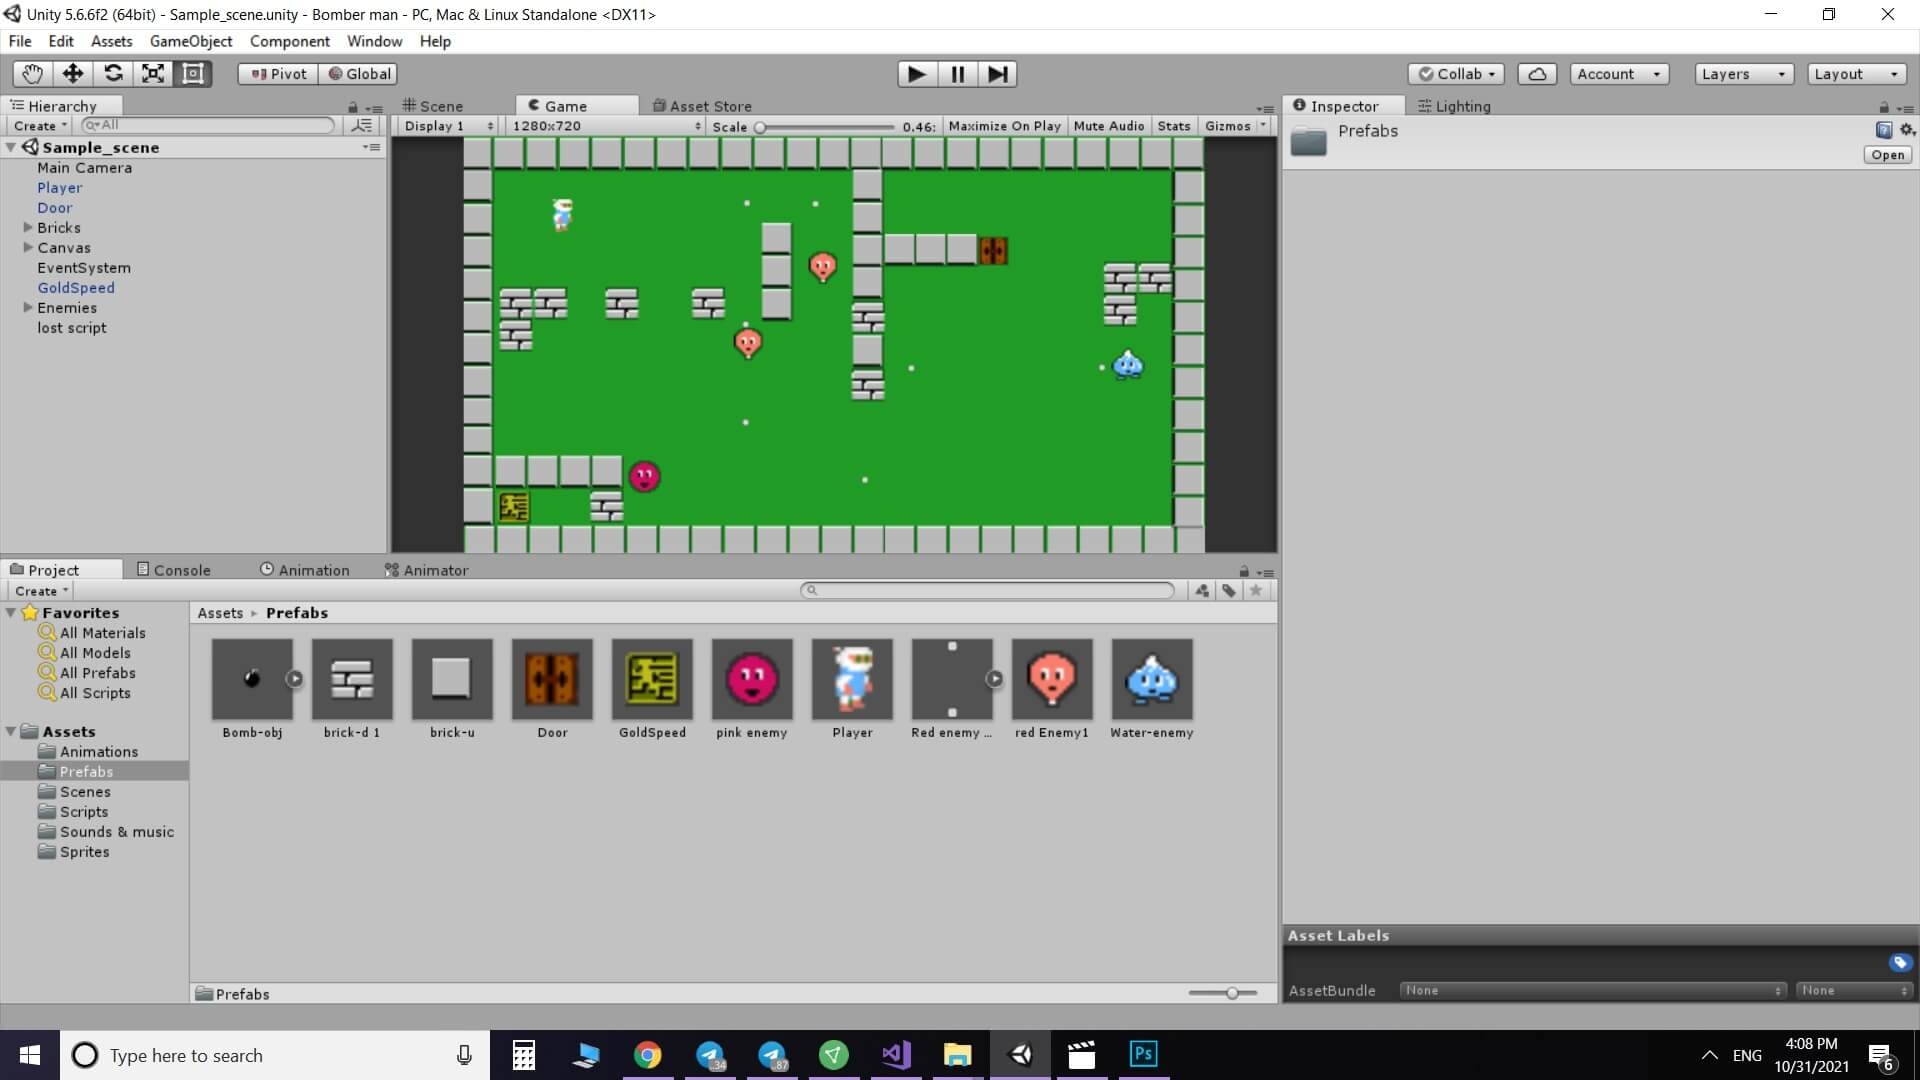
Task: Click the Hierarchy Create button
Action: pos(40,126)
